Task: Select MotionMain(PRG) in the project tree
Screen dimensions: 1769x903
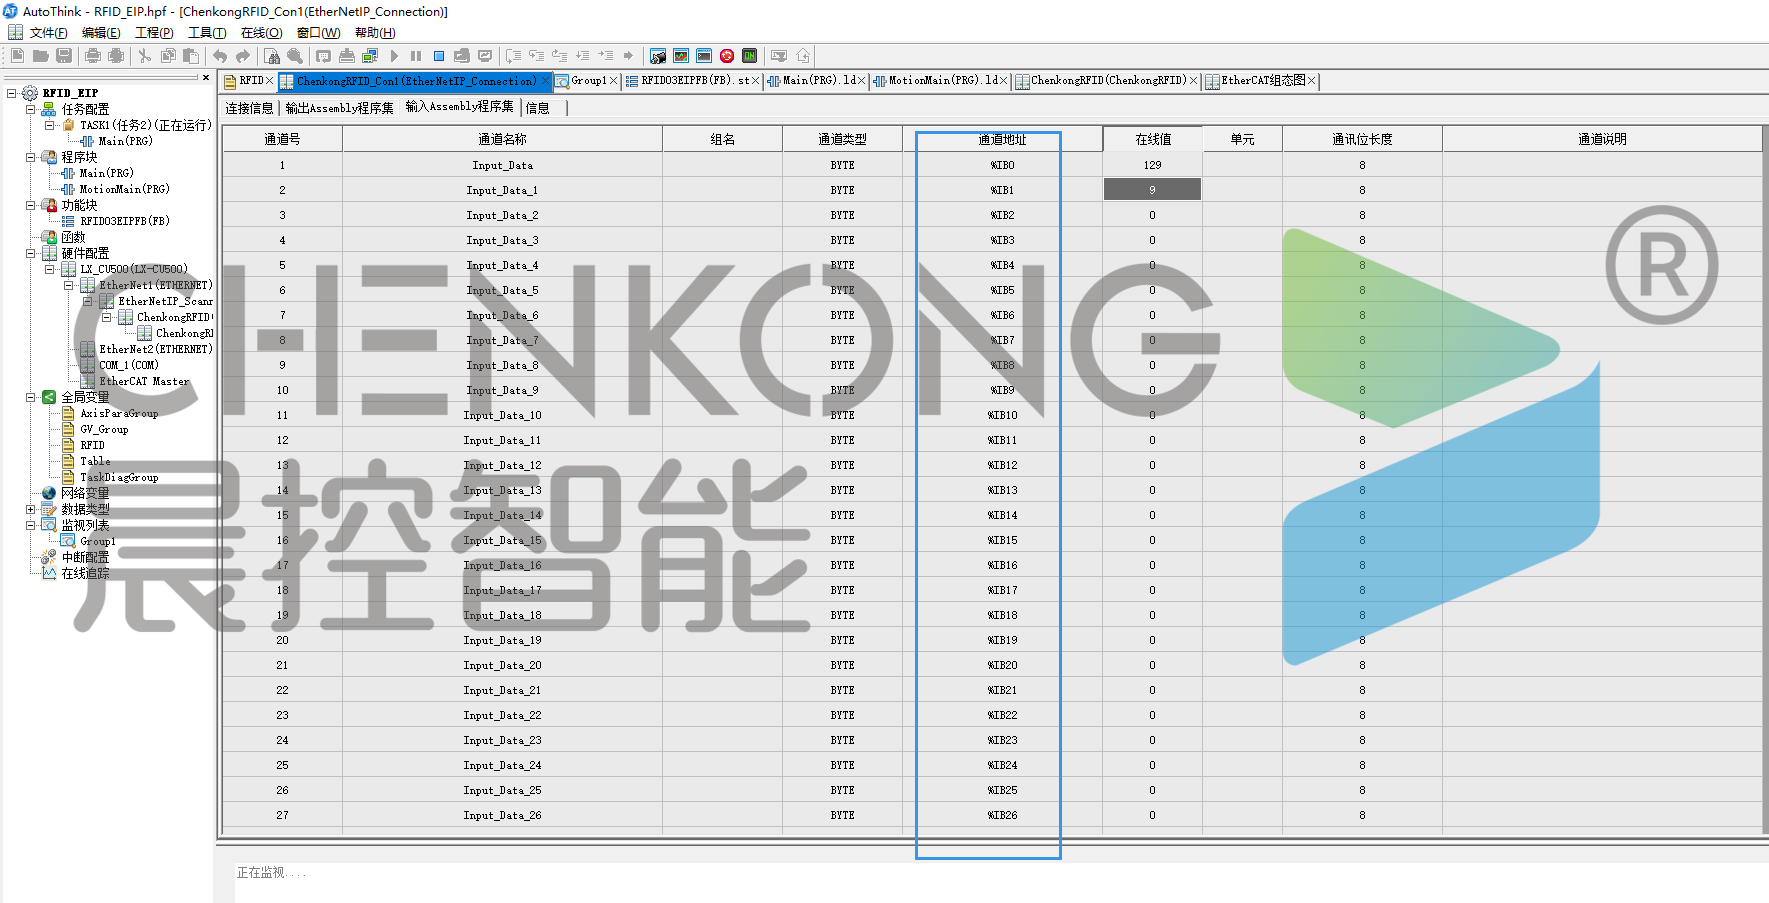Action: click(x=124, y=189)
